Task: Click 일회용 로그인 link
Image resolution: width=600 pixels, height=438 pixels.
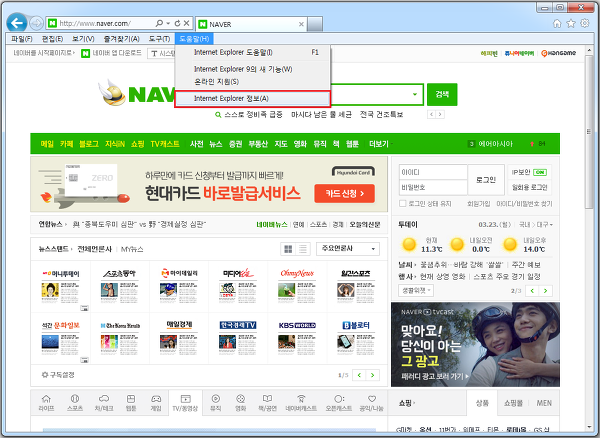Action: click(x=529, y=187)
